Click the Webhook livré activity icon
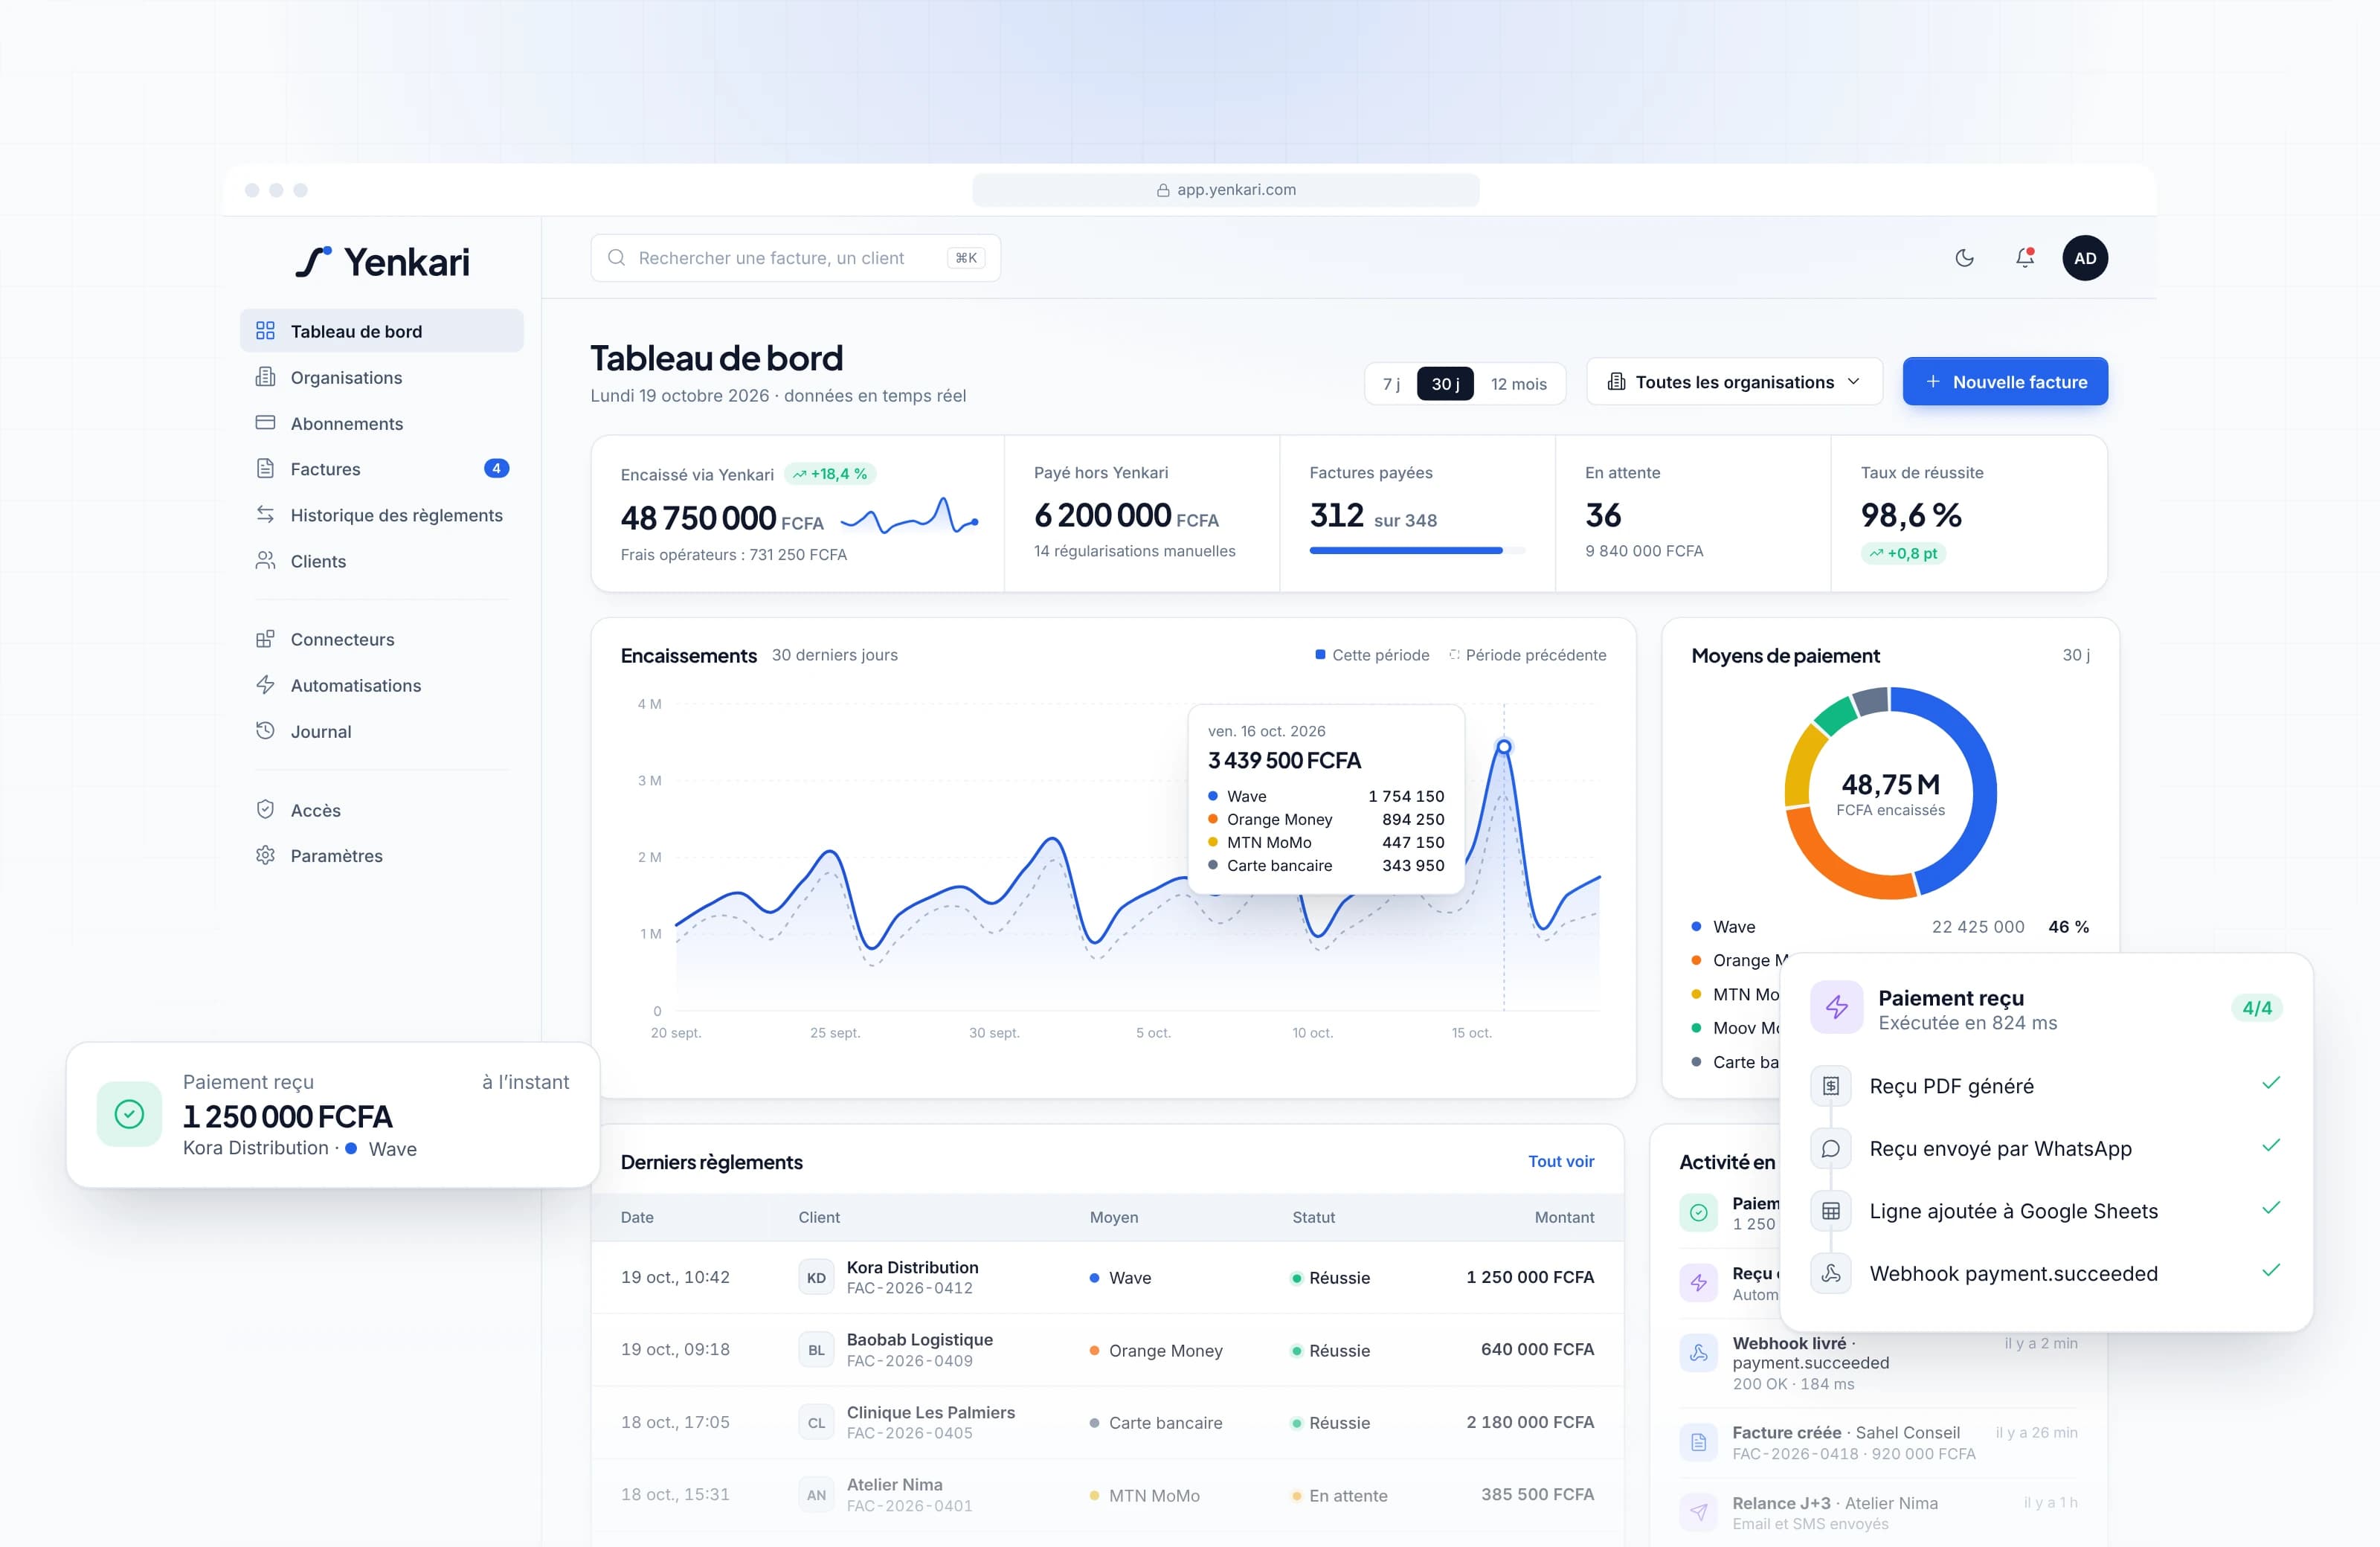The width and height of the screenshot is (2380, 1547). (x=1698, y=1354)
